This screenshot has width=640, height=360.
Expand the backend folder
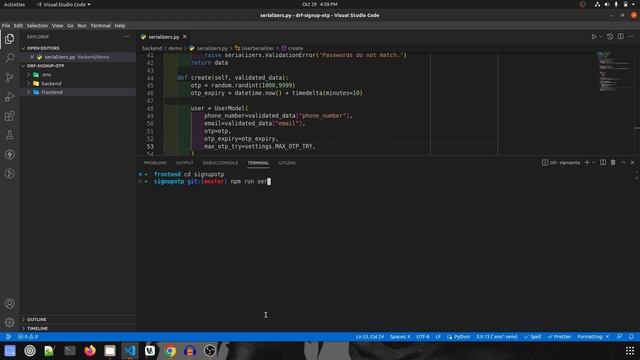pyautogui.click(x=51, y=84)
